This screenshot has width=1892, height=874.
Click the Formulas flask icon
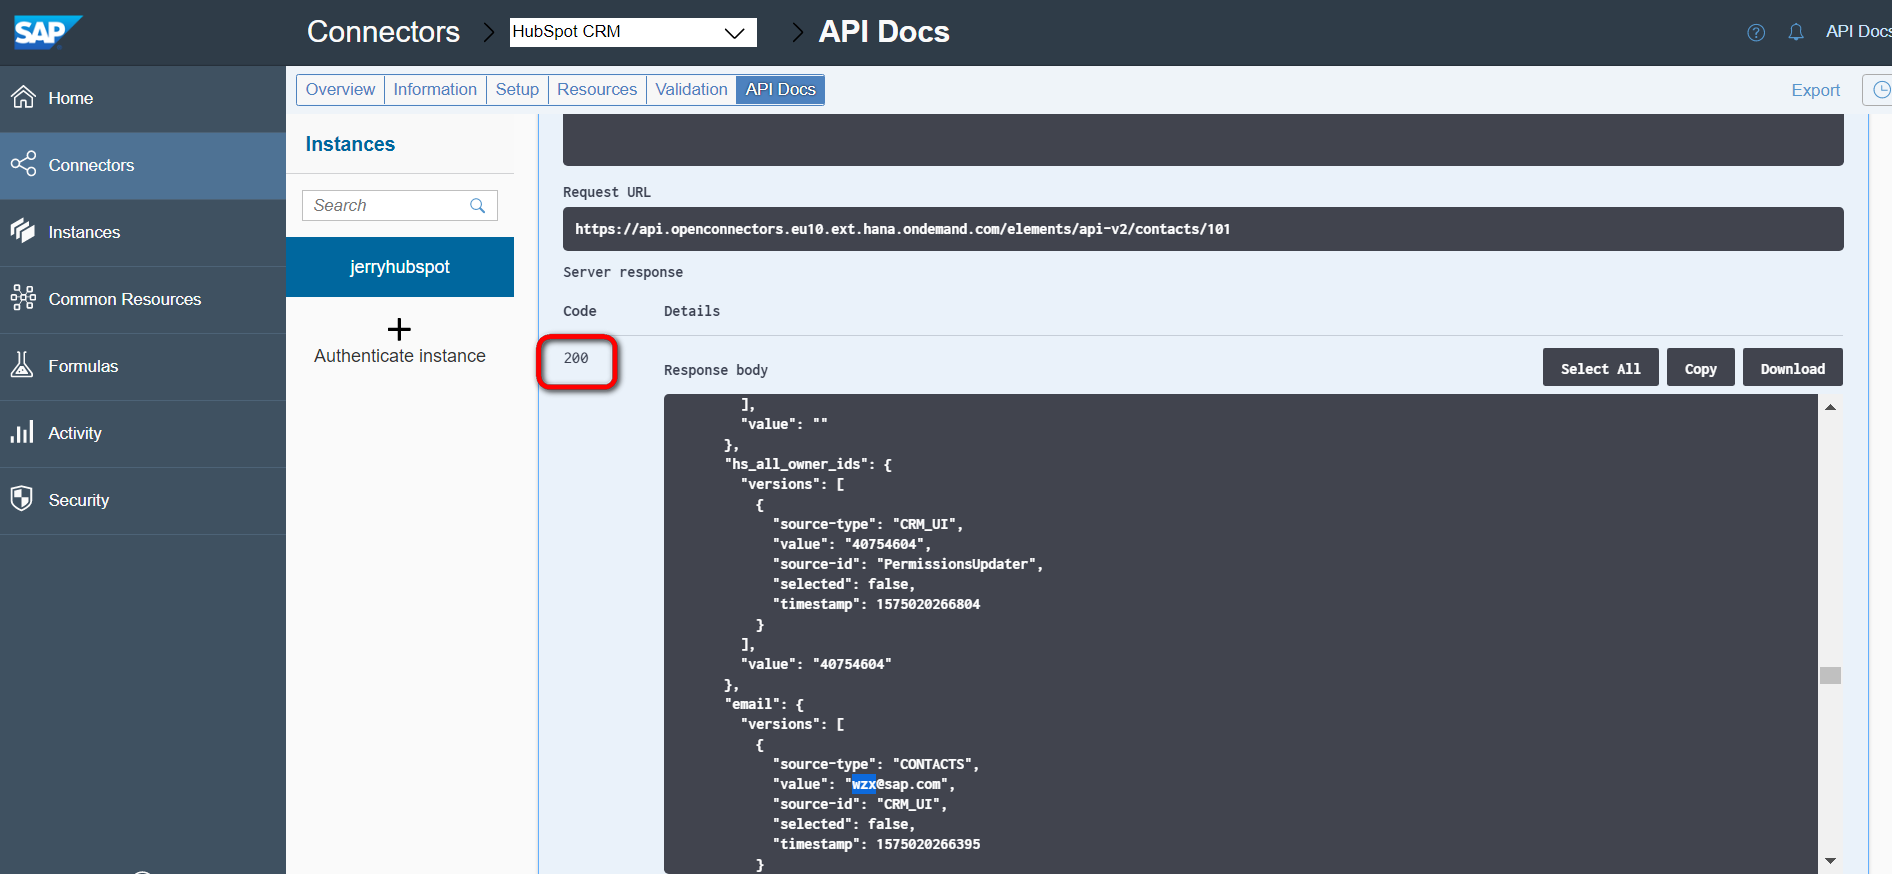22,364
